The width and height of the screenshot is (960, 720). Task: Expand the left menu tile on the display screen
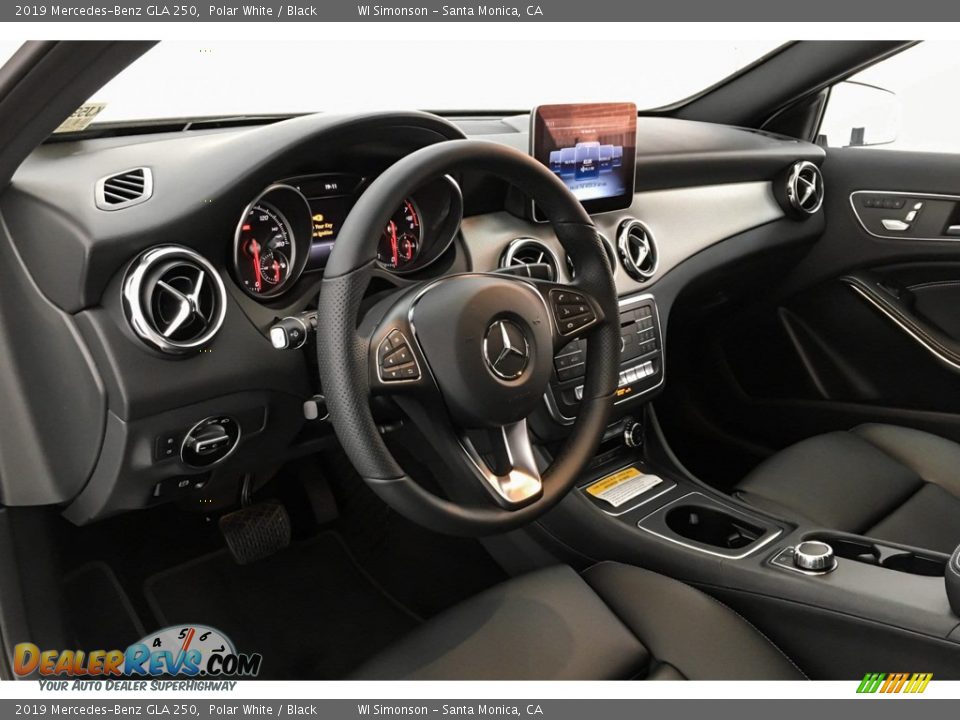(556, 161)
